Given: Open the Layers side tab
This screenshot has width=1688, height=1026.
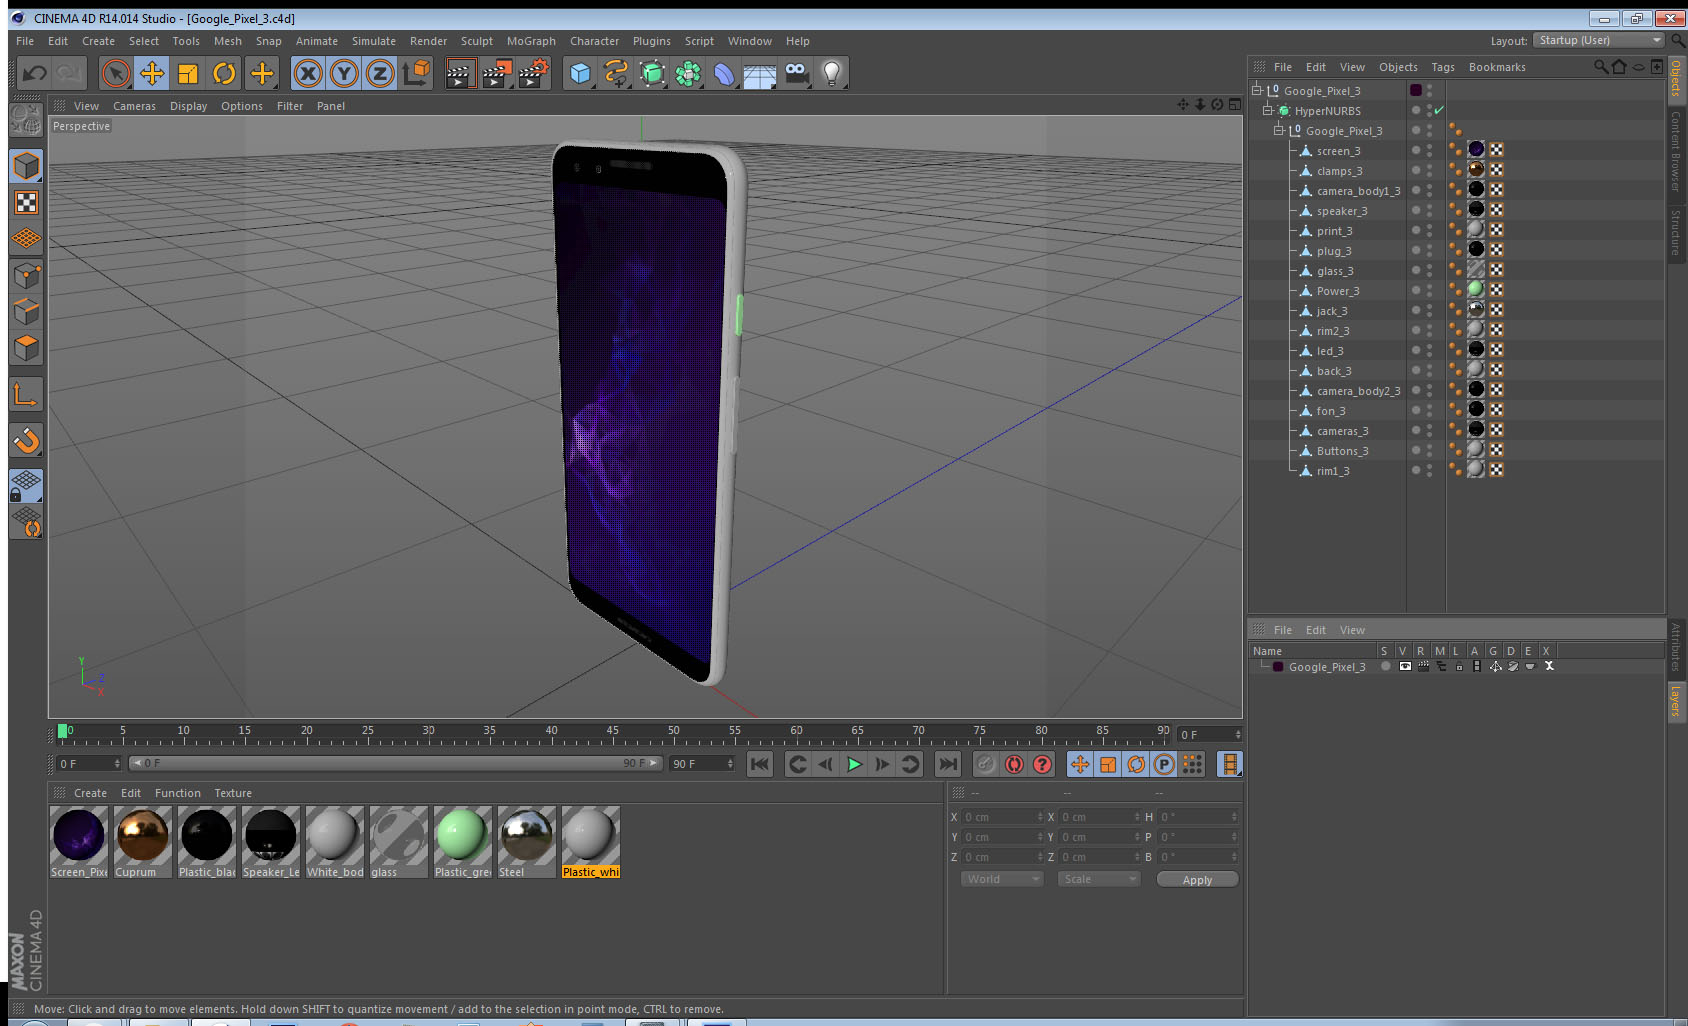Looking at the screenshot, I should (1676, 700).
